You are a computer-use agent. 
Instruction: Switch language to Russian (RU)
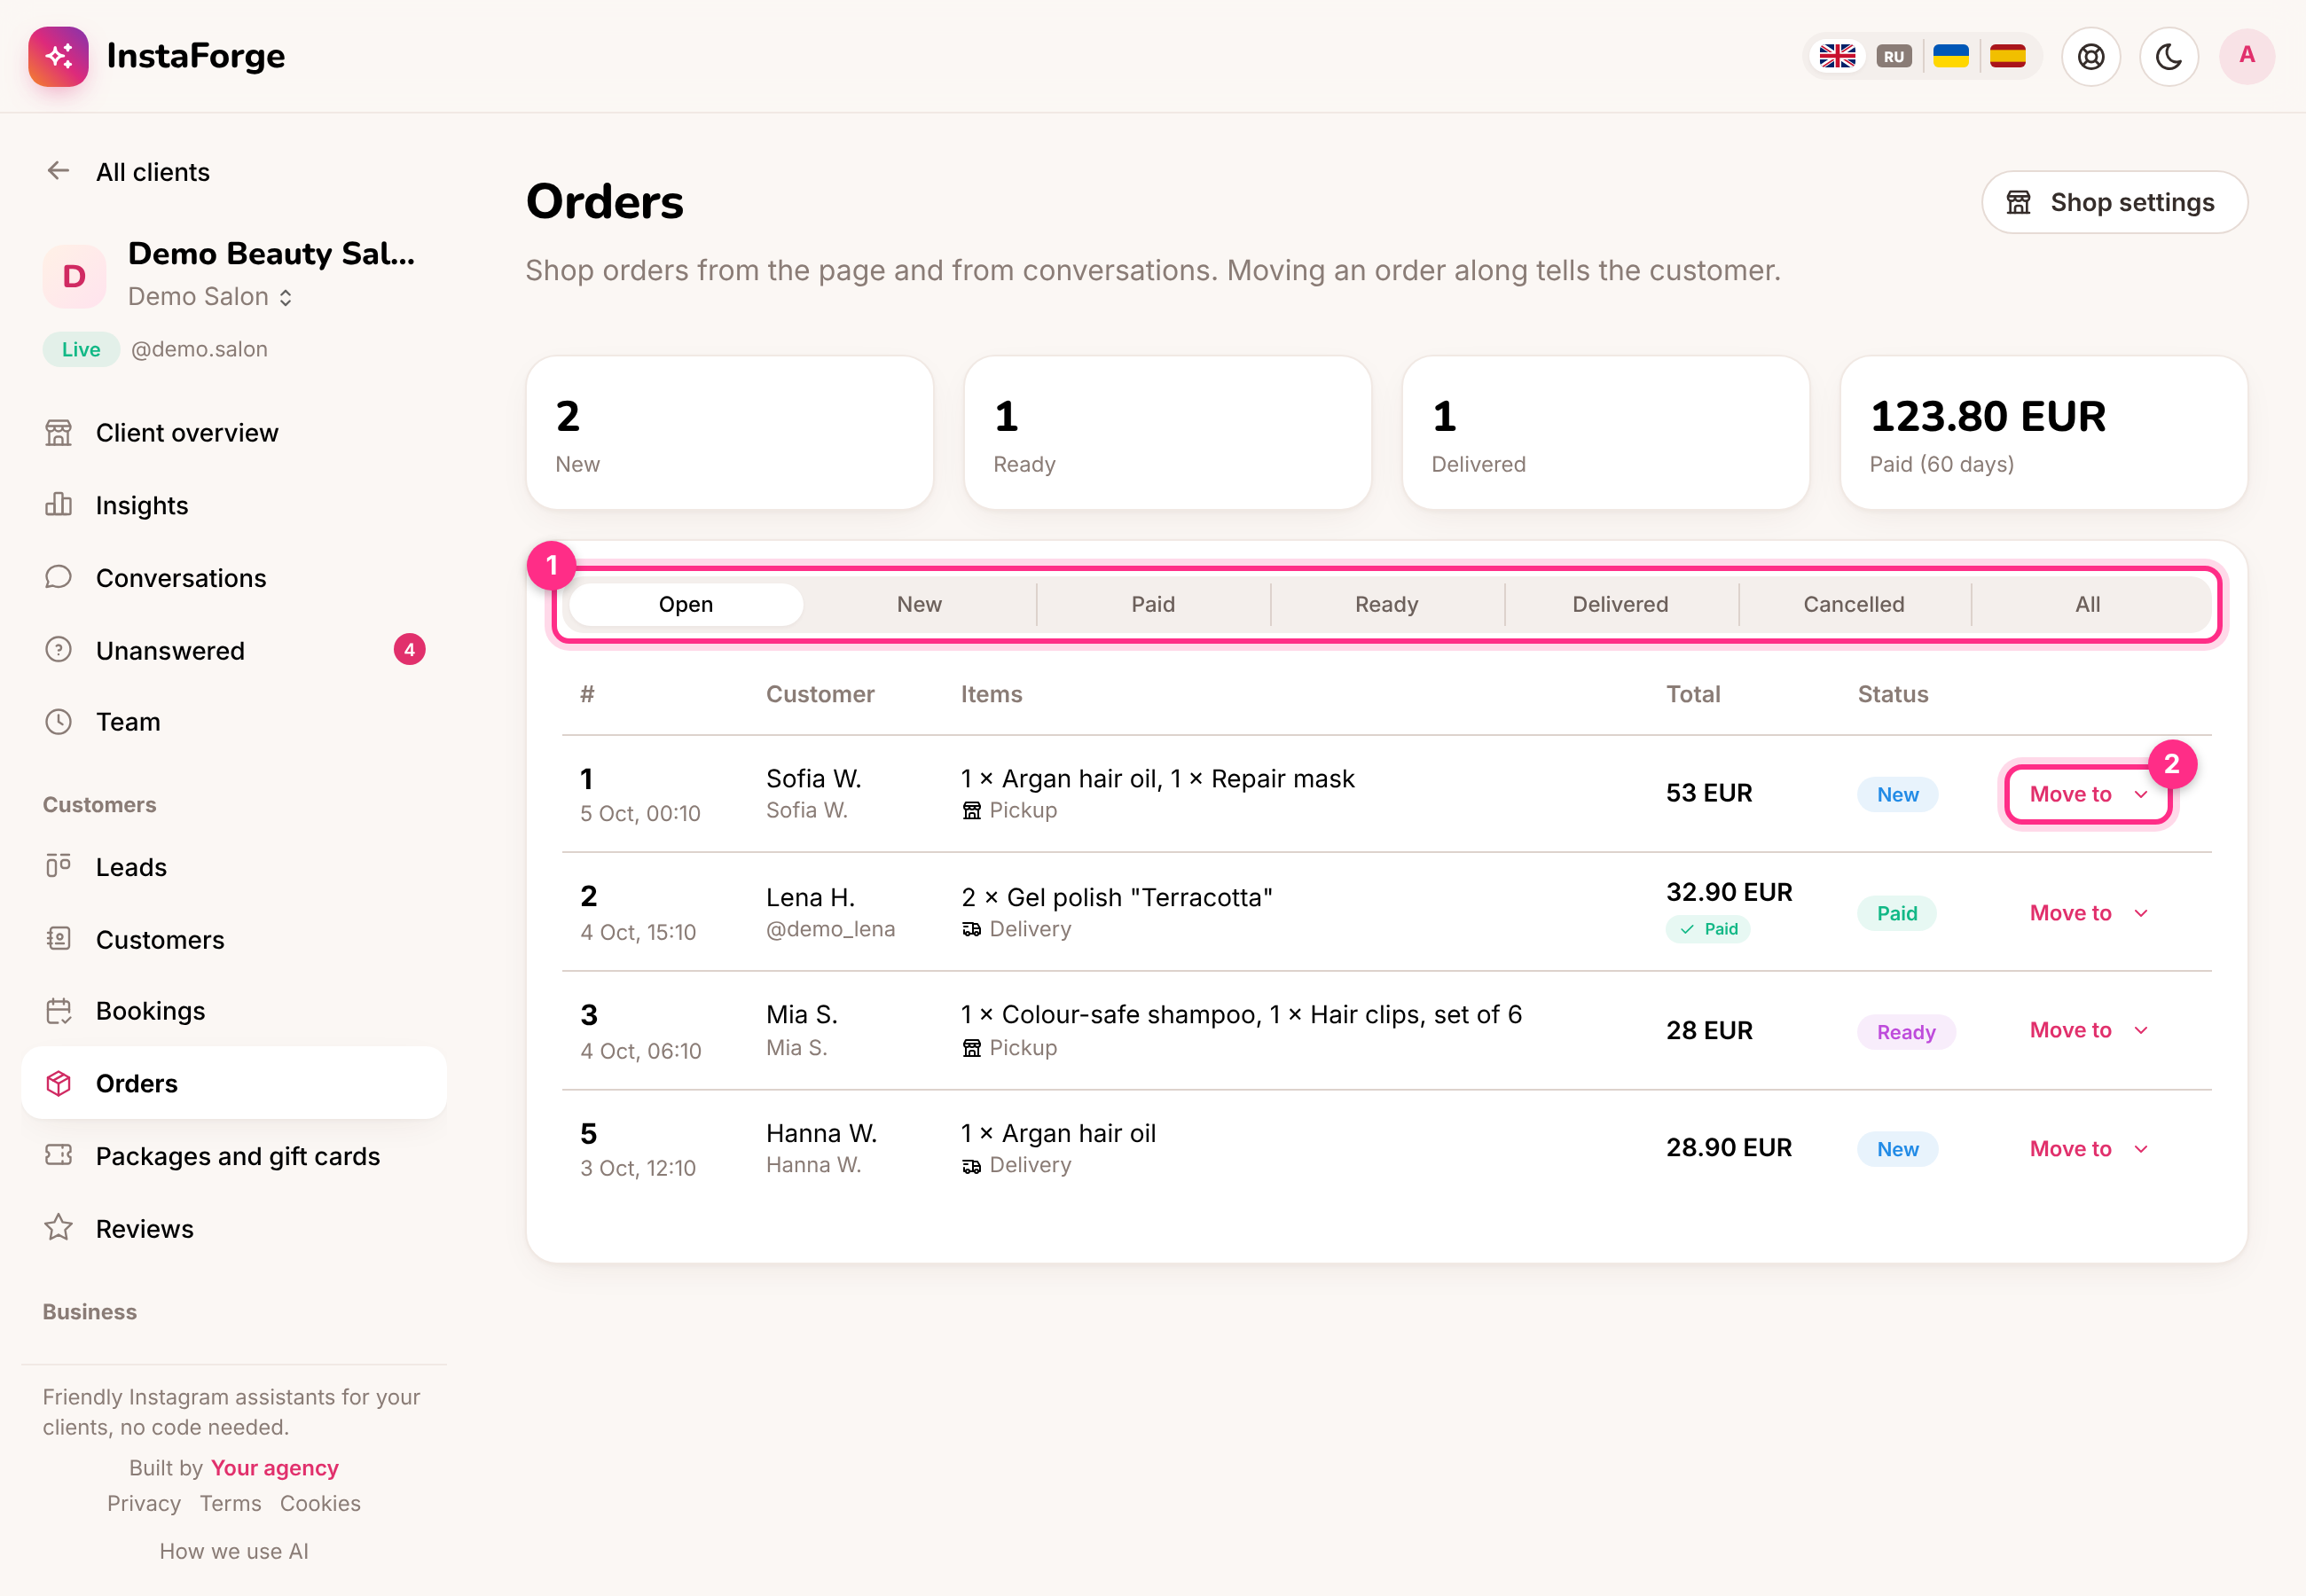1894,56
